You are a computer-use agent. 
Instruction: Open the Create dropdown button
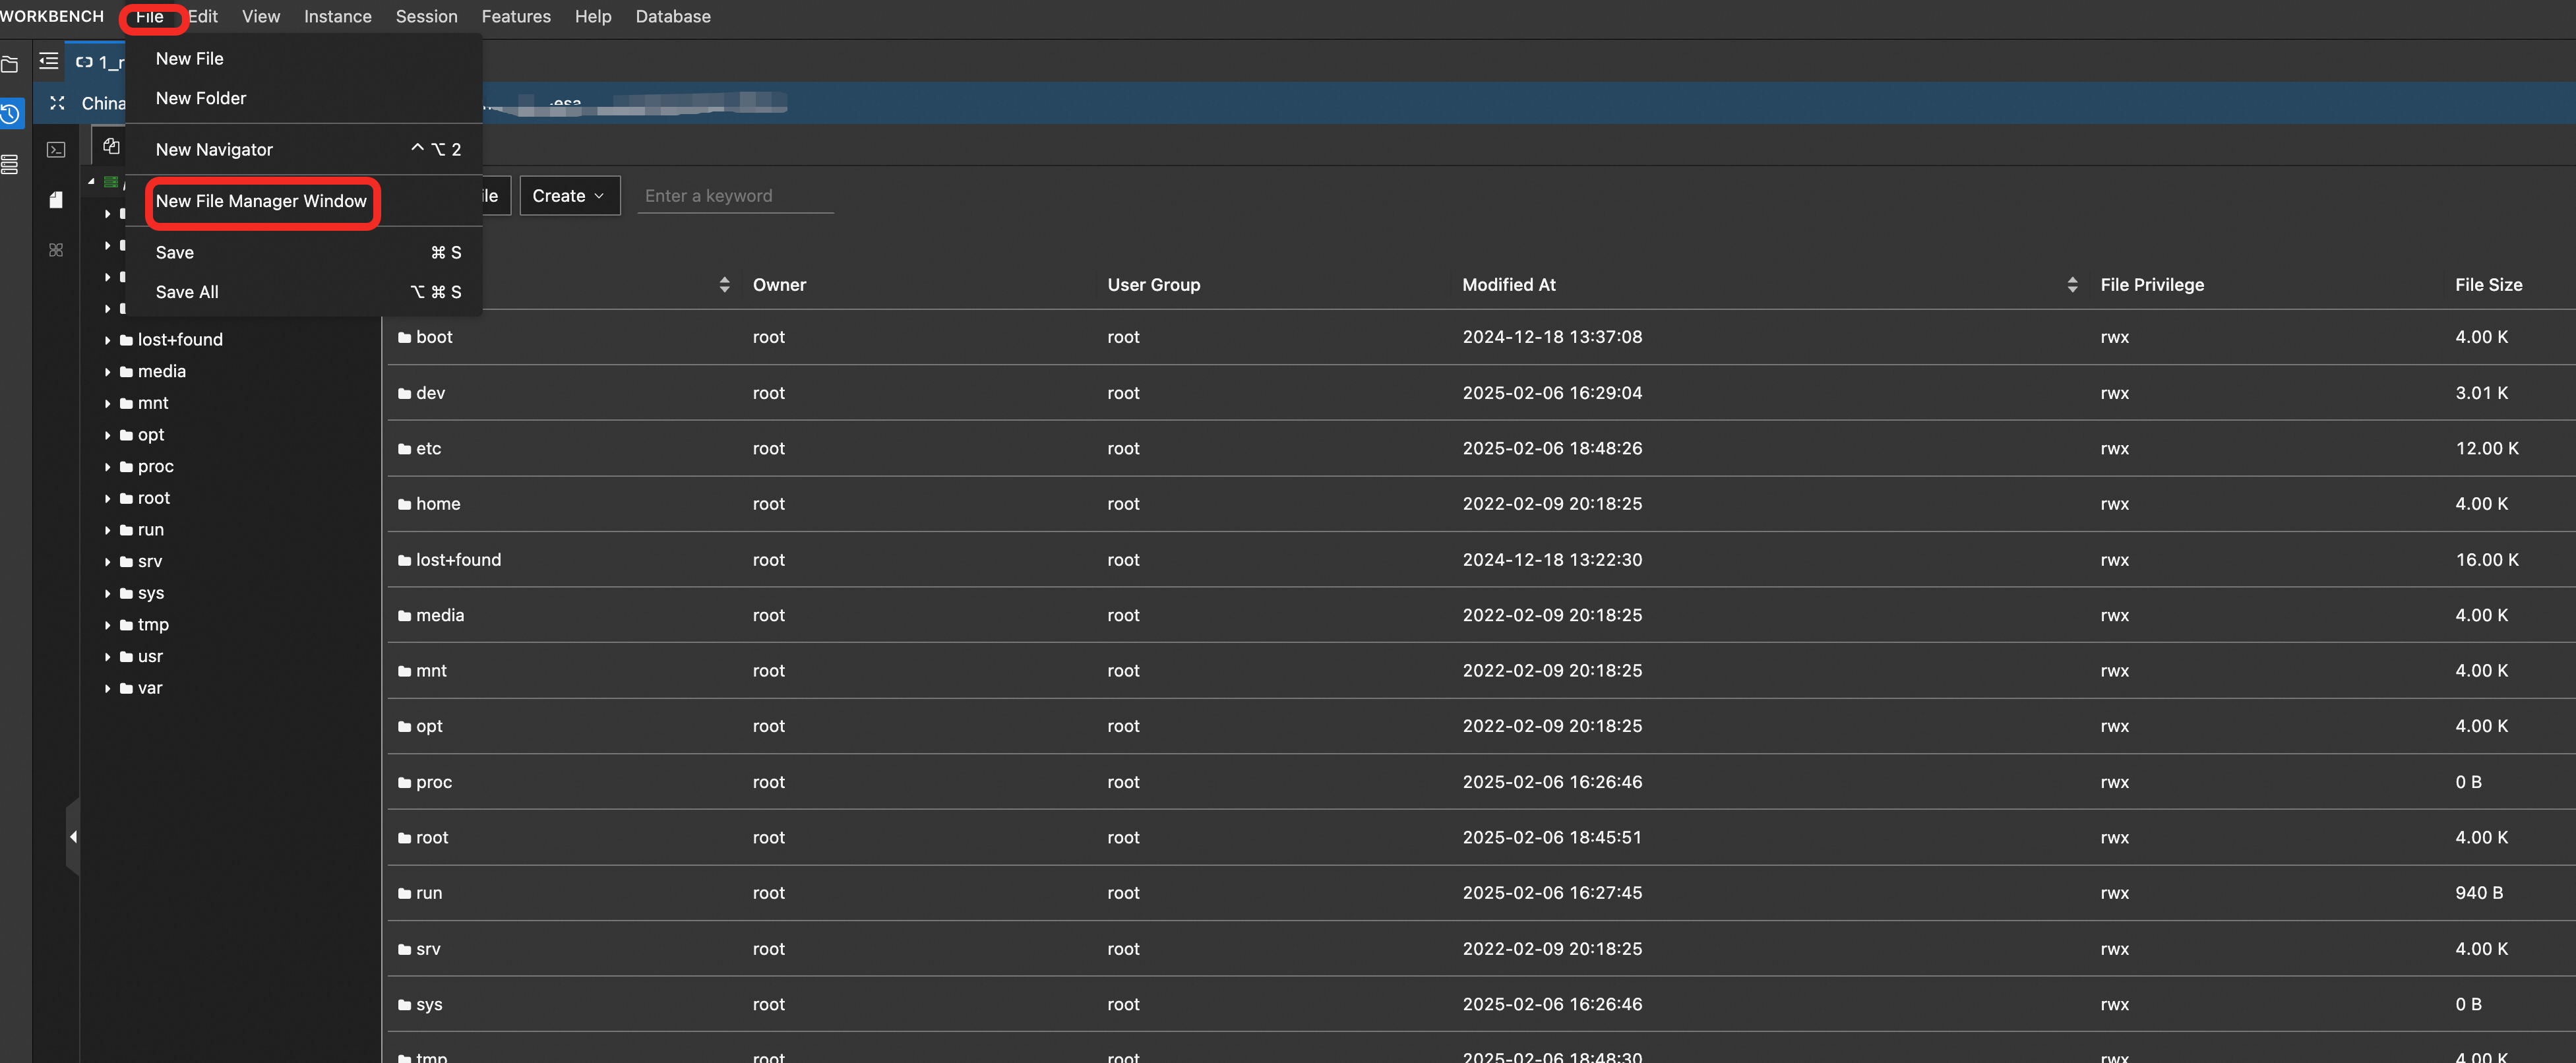(569, 196)
